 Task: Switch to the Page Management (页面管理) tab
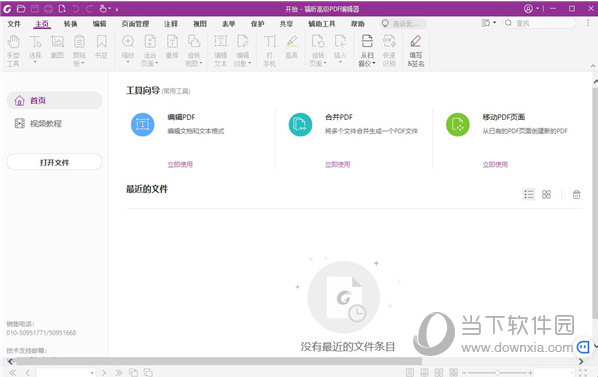pyautogui.click(x=135, y=24)
